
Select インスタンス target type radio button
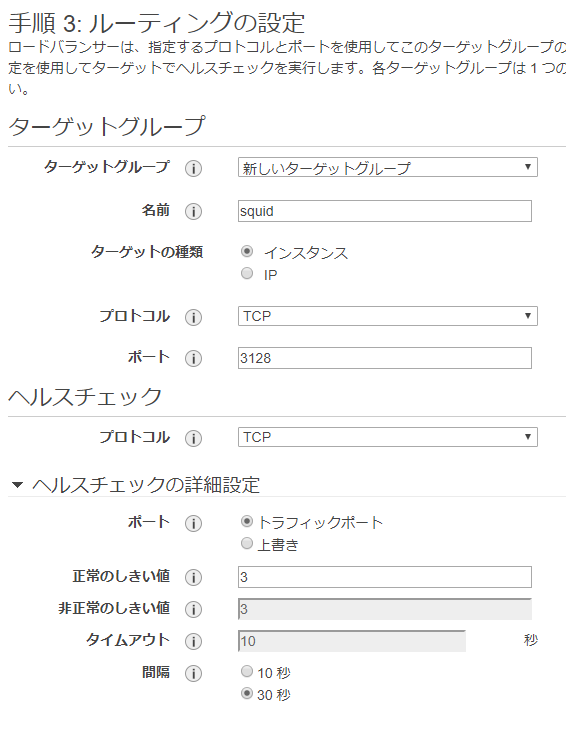pos(247,251)
